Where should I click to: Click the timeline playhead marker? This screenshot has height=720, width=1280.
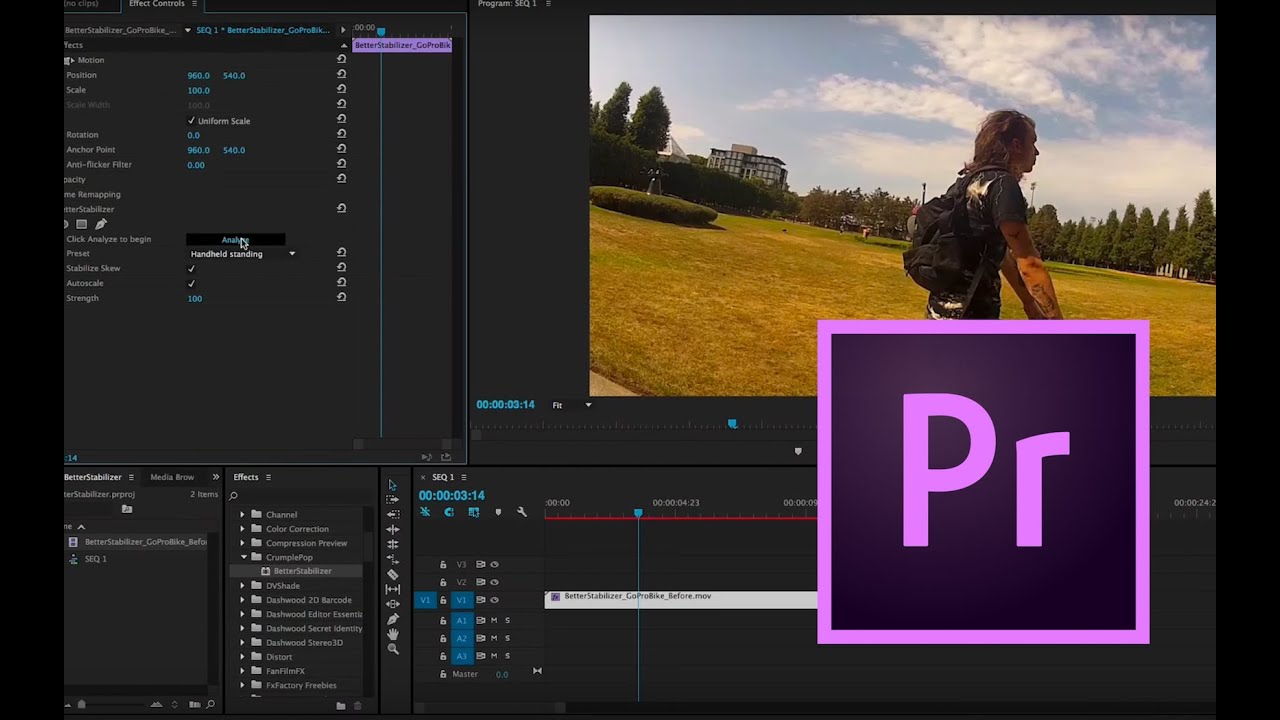point(638,513)
